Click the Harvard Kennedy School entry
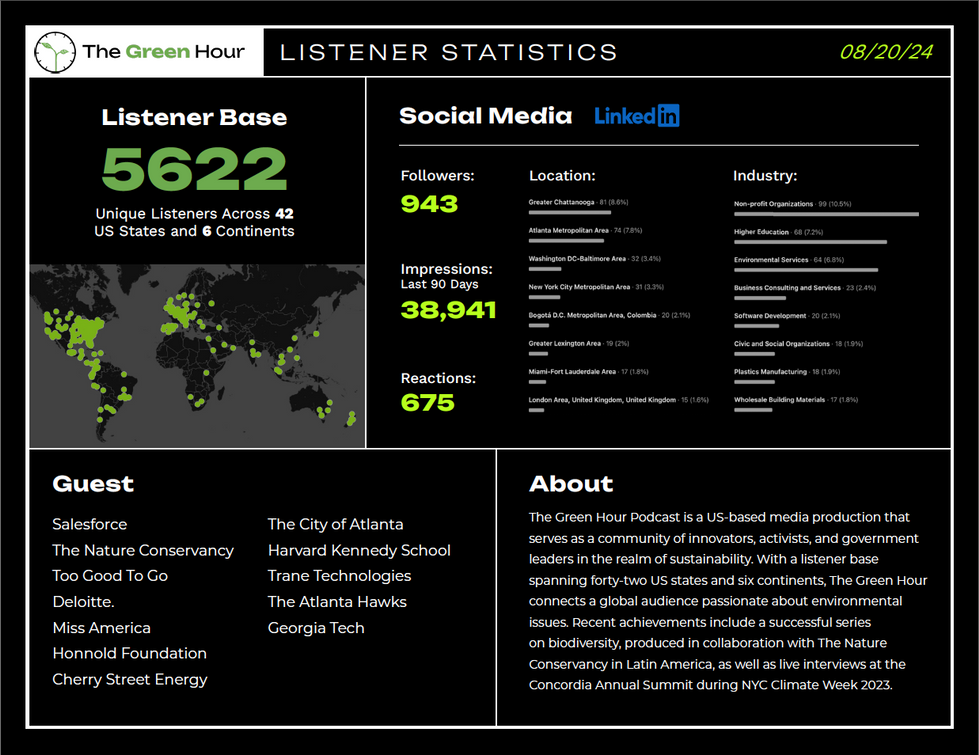Screen dimensions: 979x755 pos(360,550)
